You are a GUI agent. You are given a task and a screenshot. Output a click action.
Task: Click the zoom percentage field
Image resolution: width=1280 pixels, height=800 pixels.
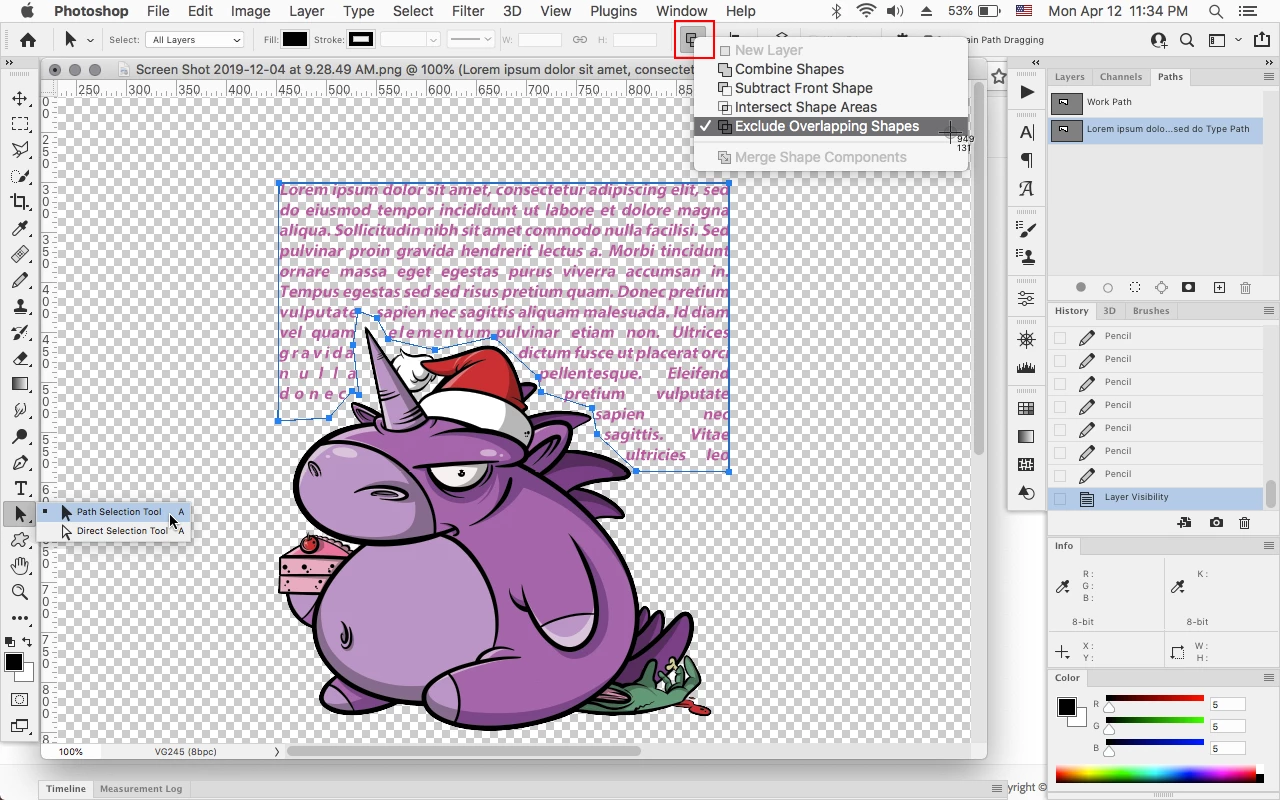coord(70,752)
